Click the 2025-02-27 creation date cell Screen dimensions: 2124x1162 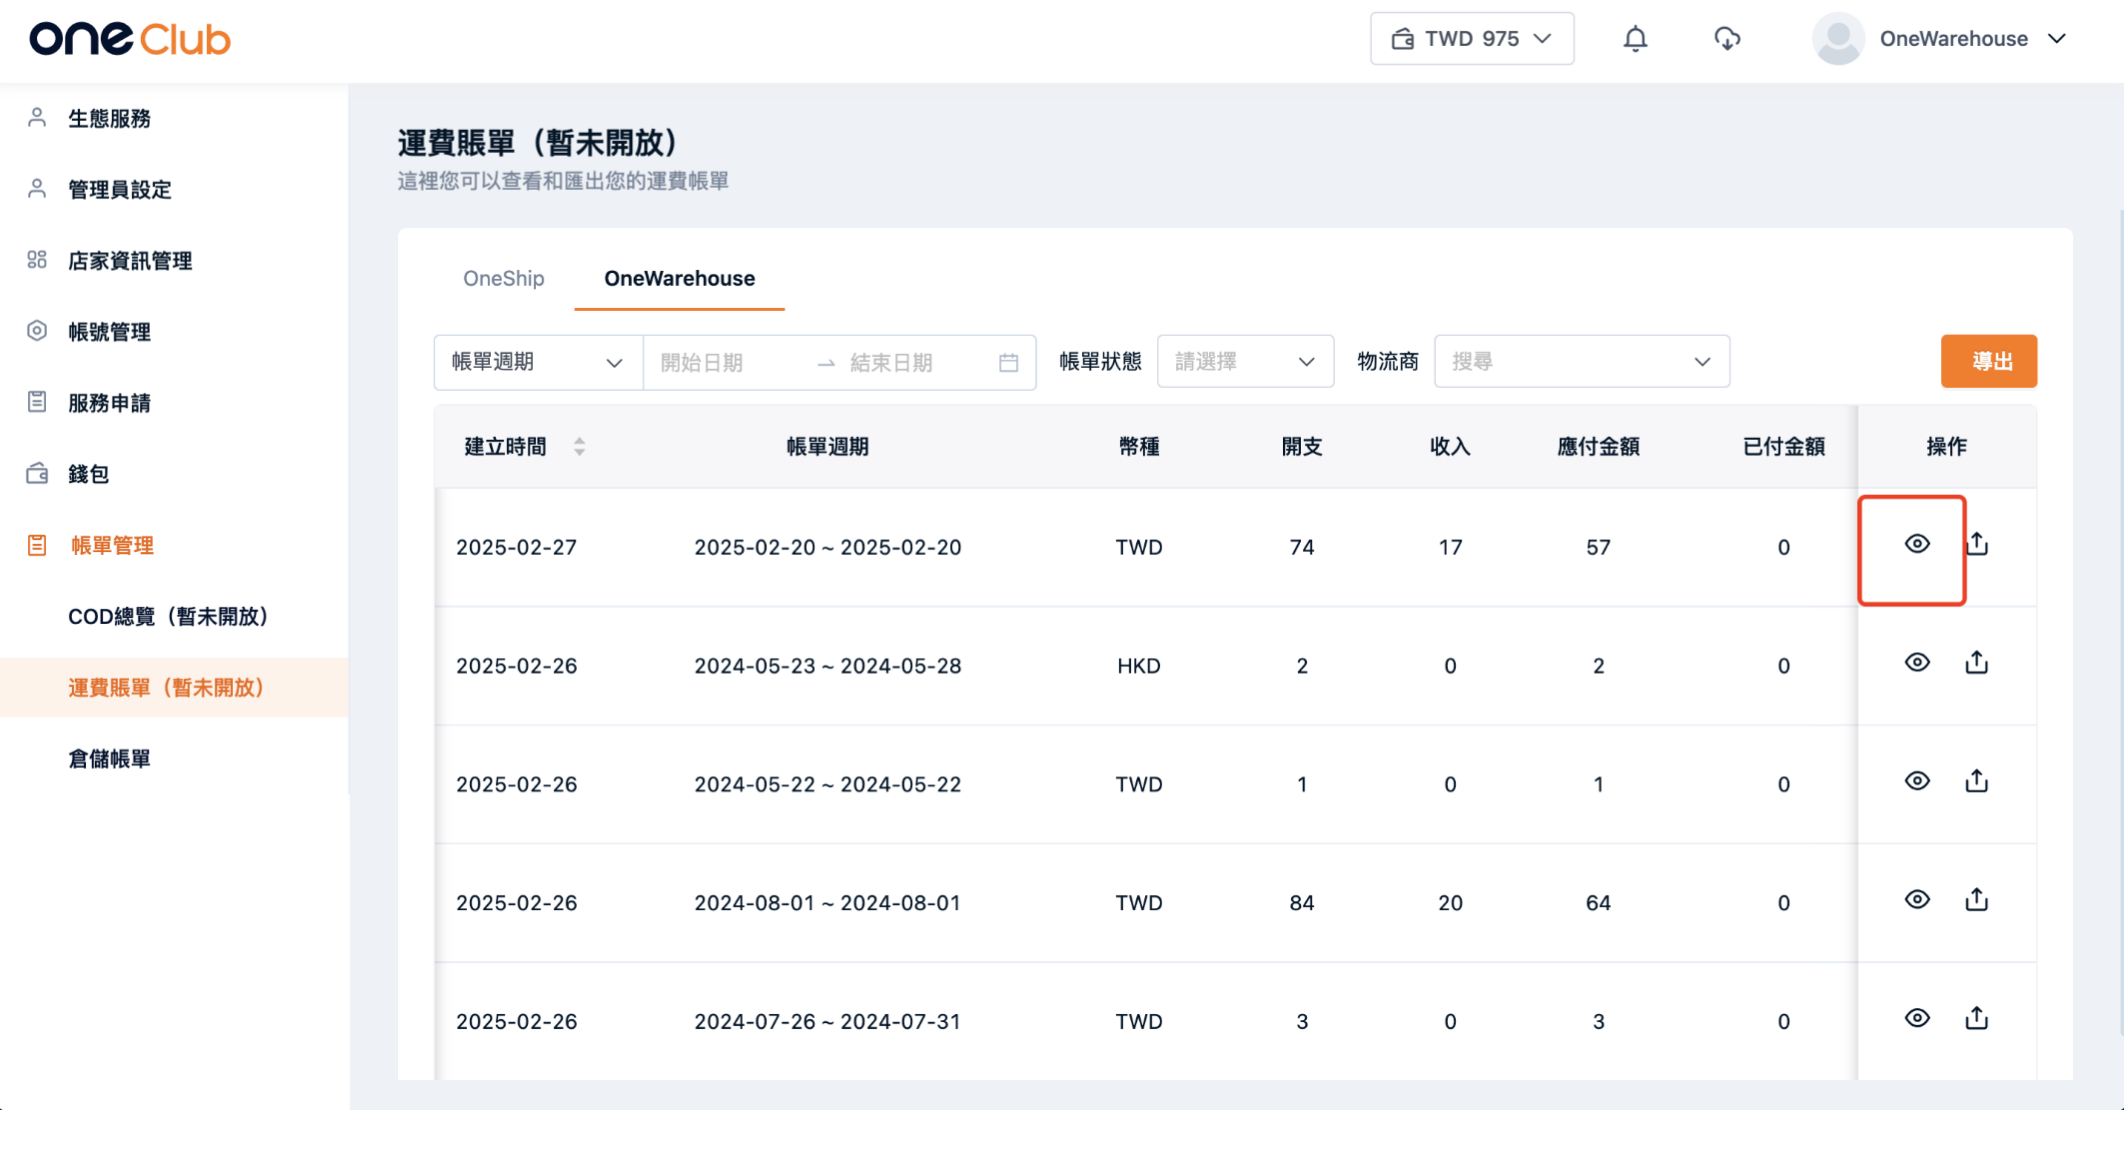[x=516, y=547]
